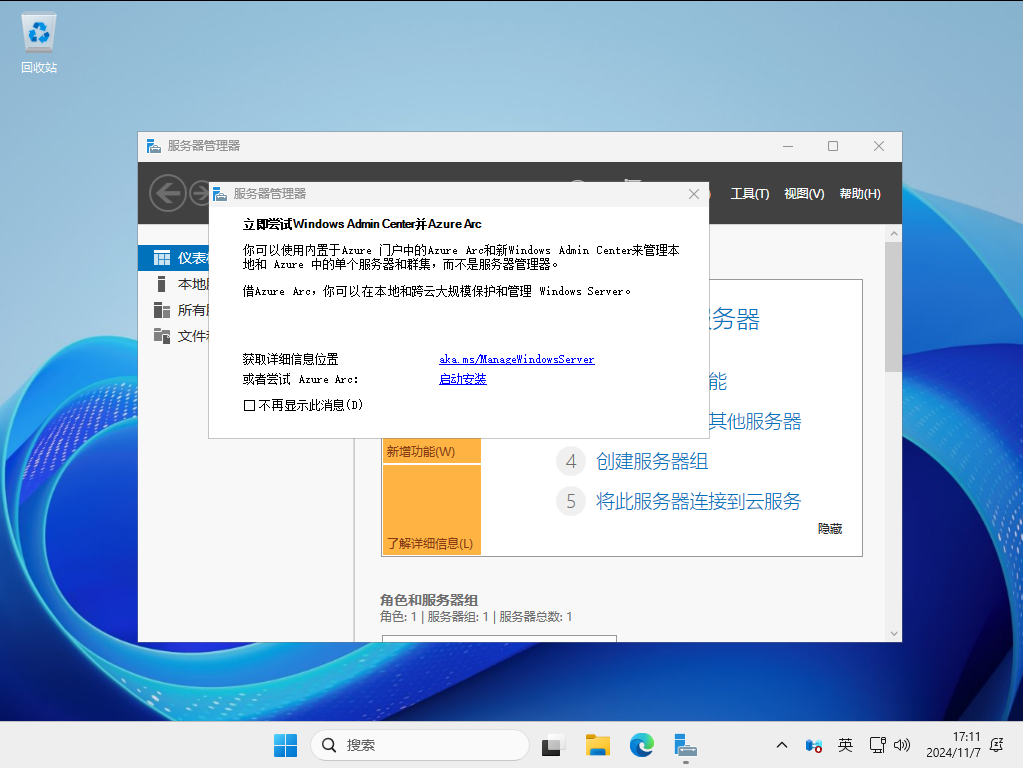Expand the hidden system tray icons chevron

tap(782, 745)
